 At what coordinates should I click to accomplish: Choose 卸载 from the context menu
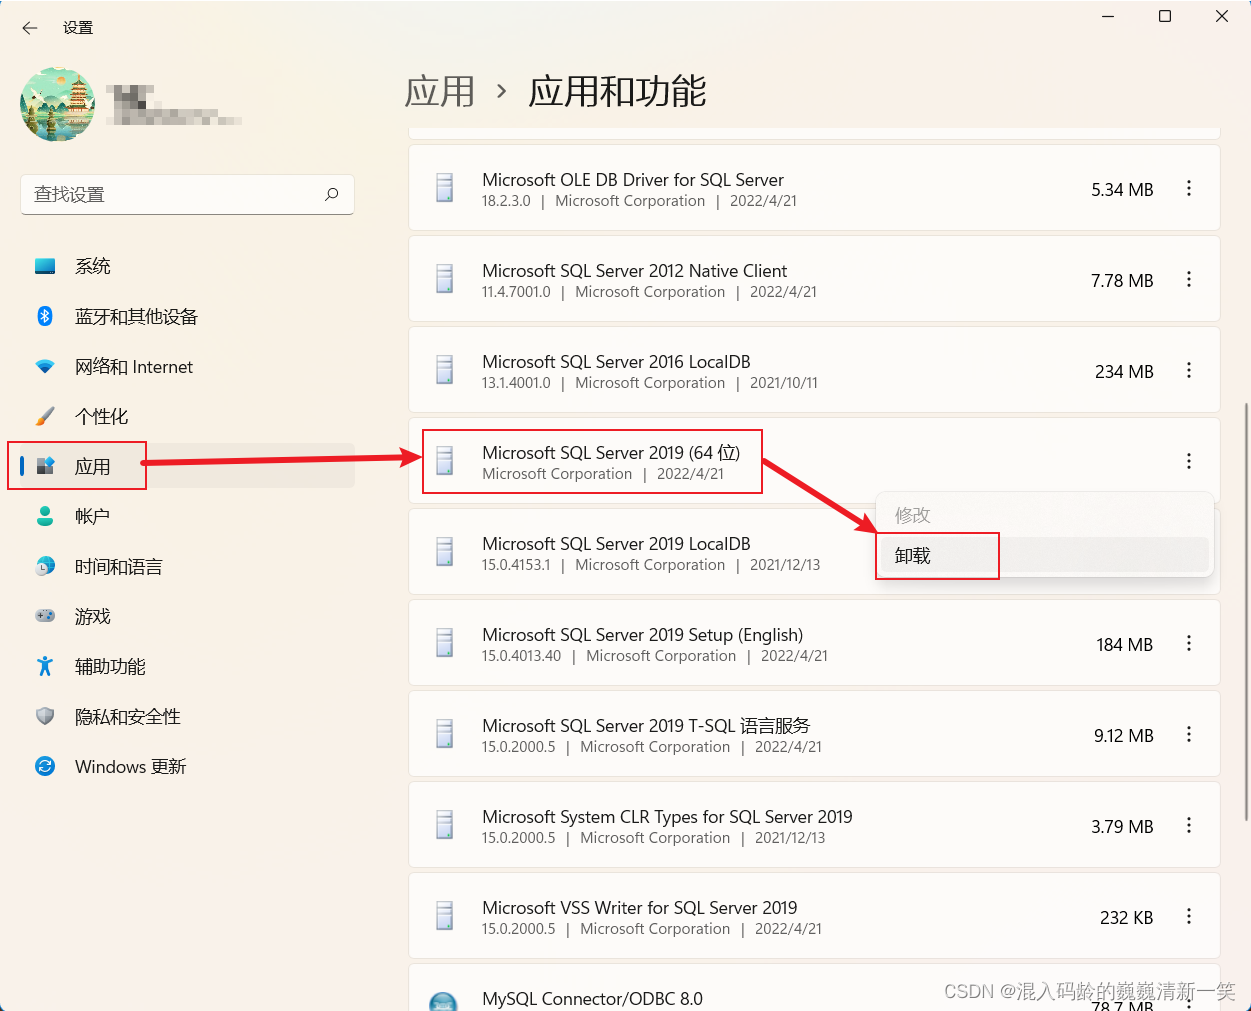click(1044, 555)
